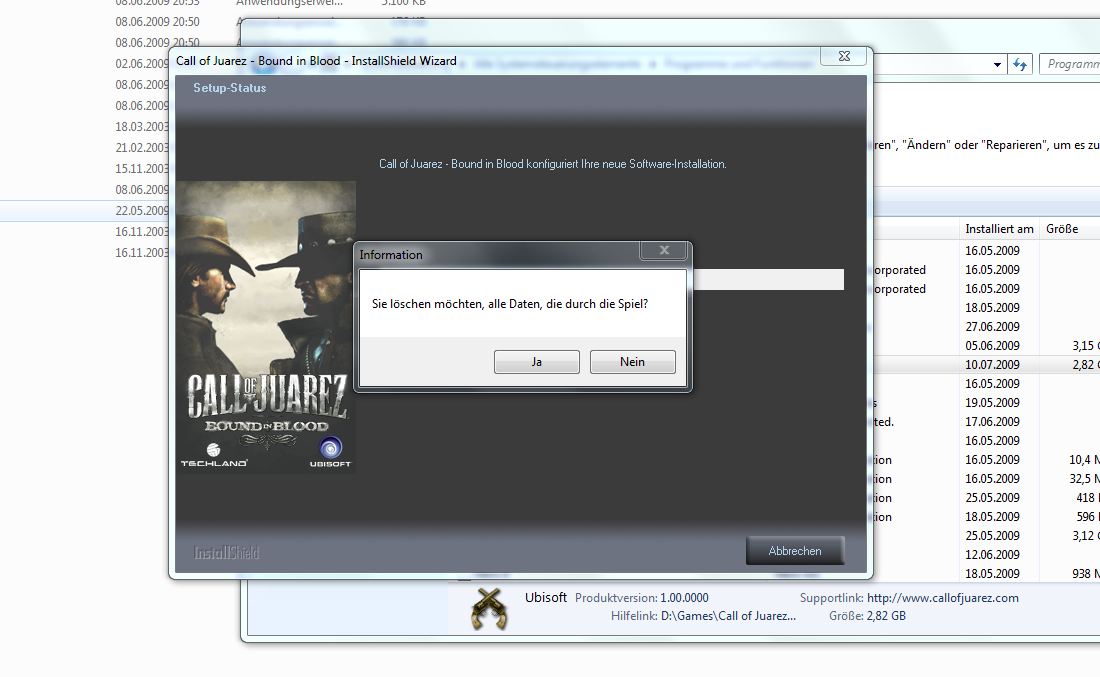Select the program row dated 19.05.2009
Viewport: 1100px width, 677px height.
pyautogui.click(x=987, y=403)
